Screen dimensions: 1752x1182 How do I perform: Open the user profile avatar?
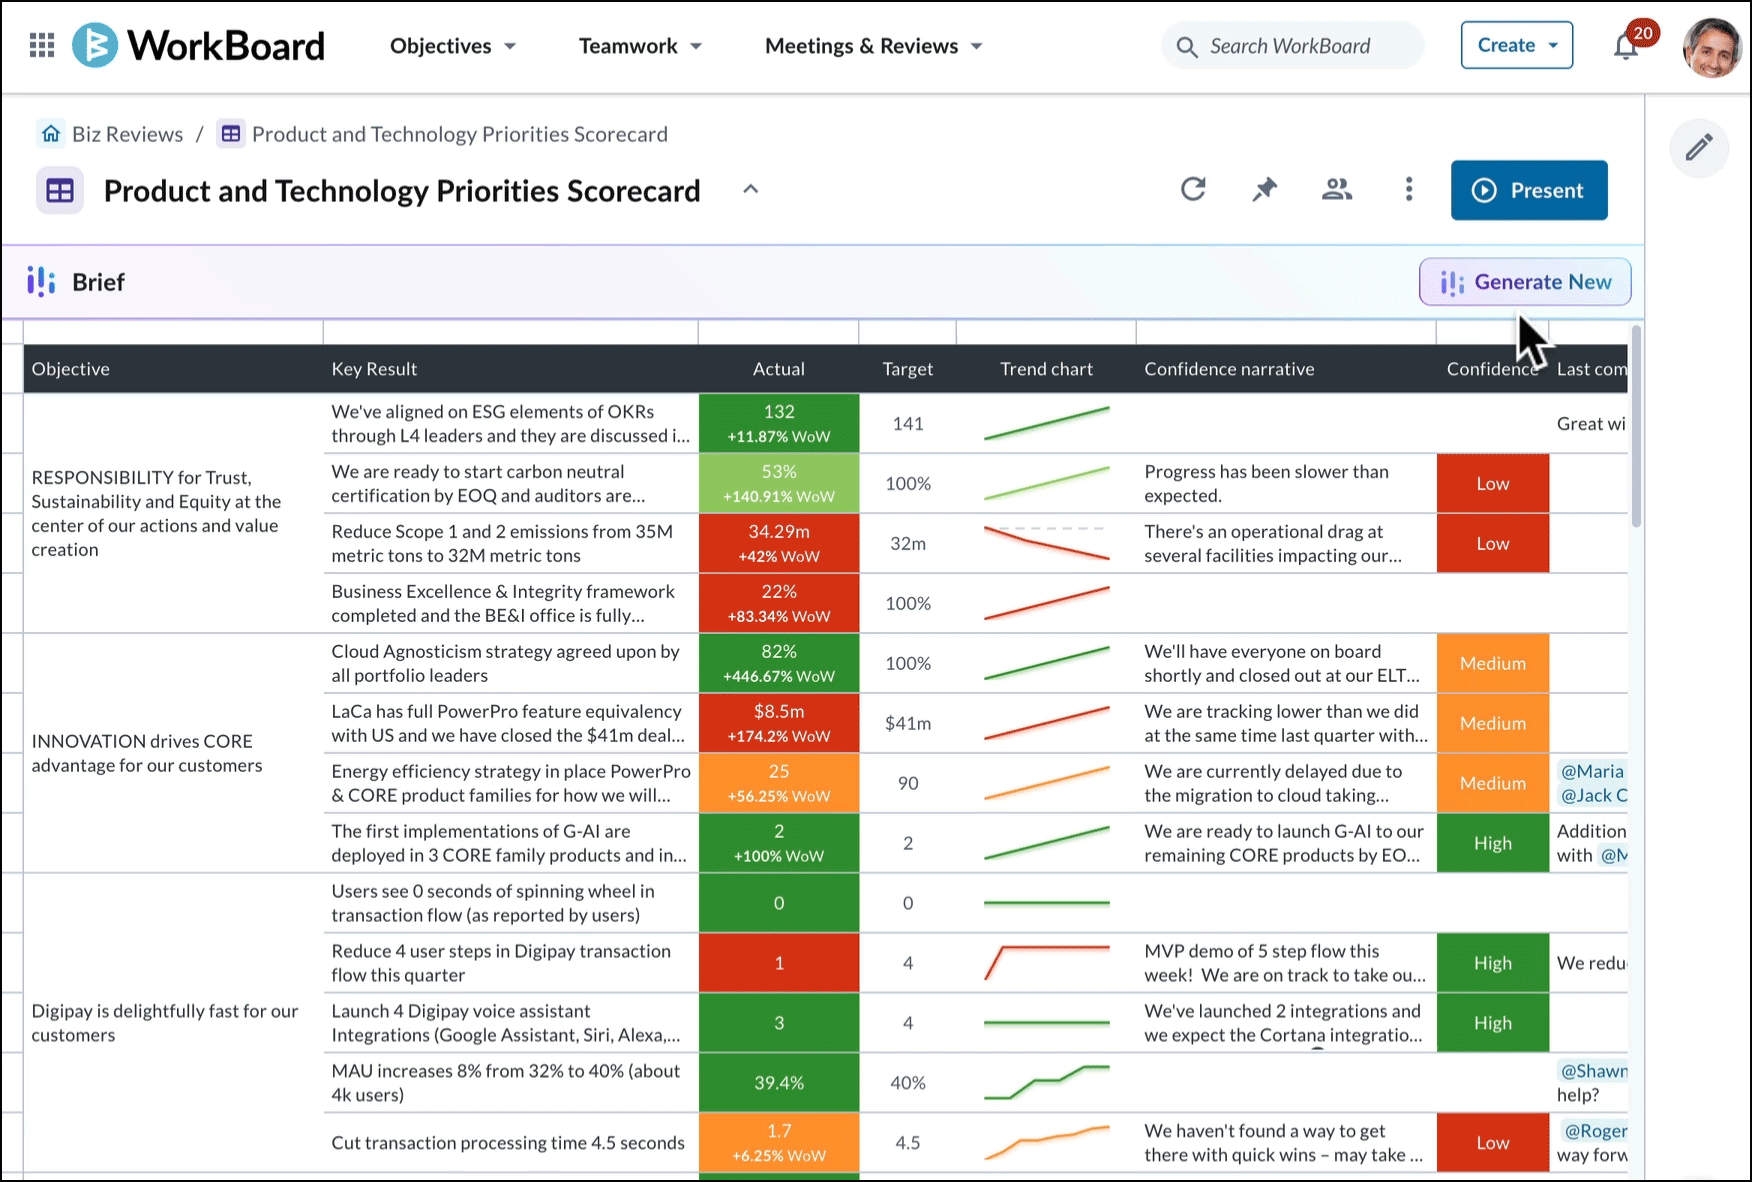tap(1712, 46)
